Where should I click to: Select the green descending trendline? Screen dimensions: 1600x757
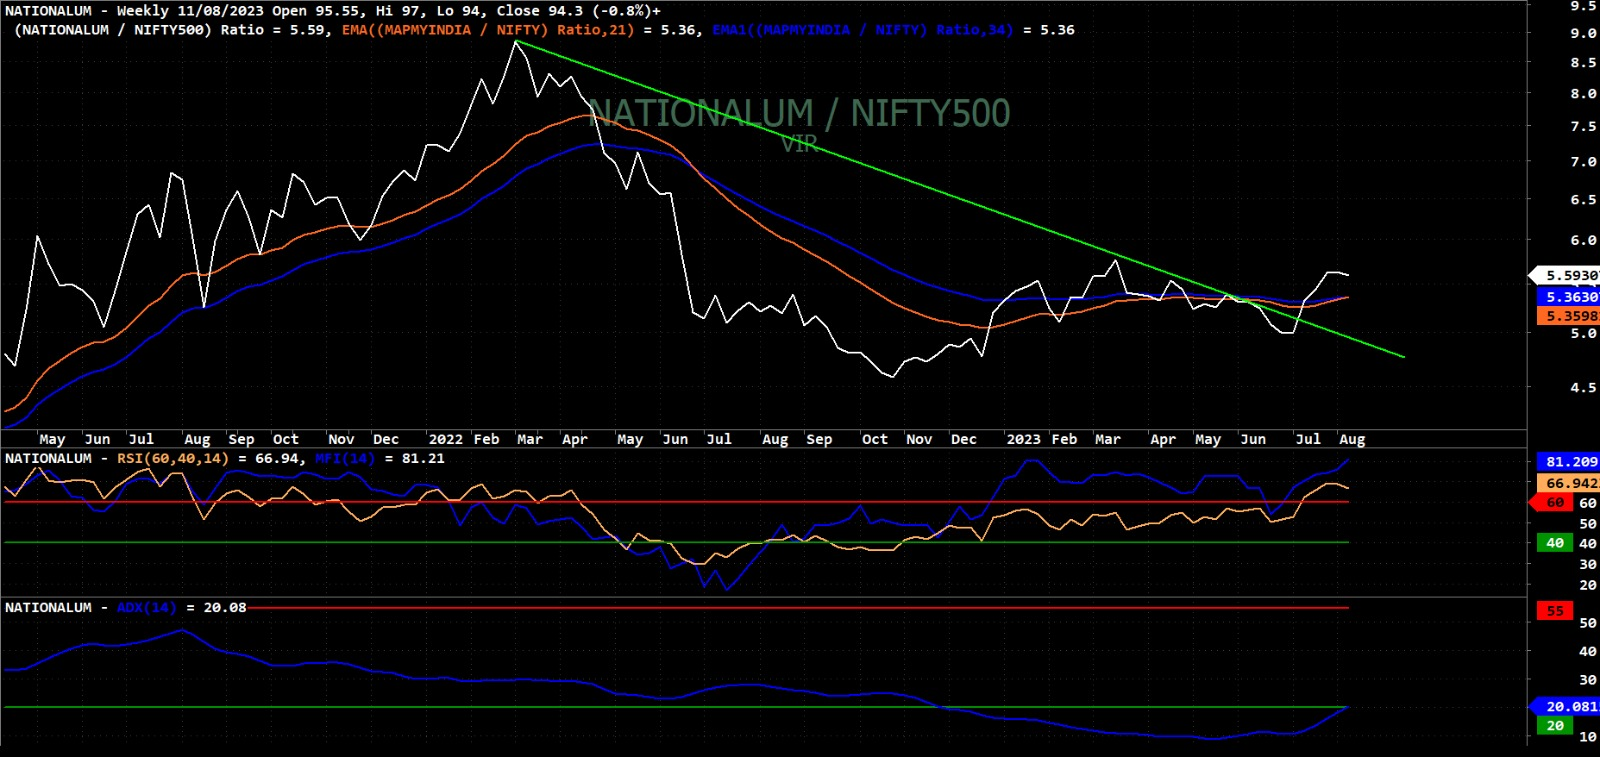click(x=960, y=199)
